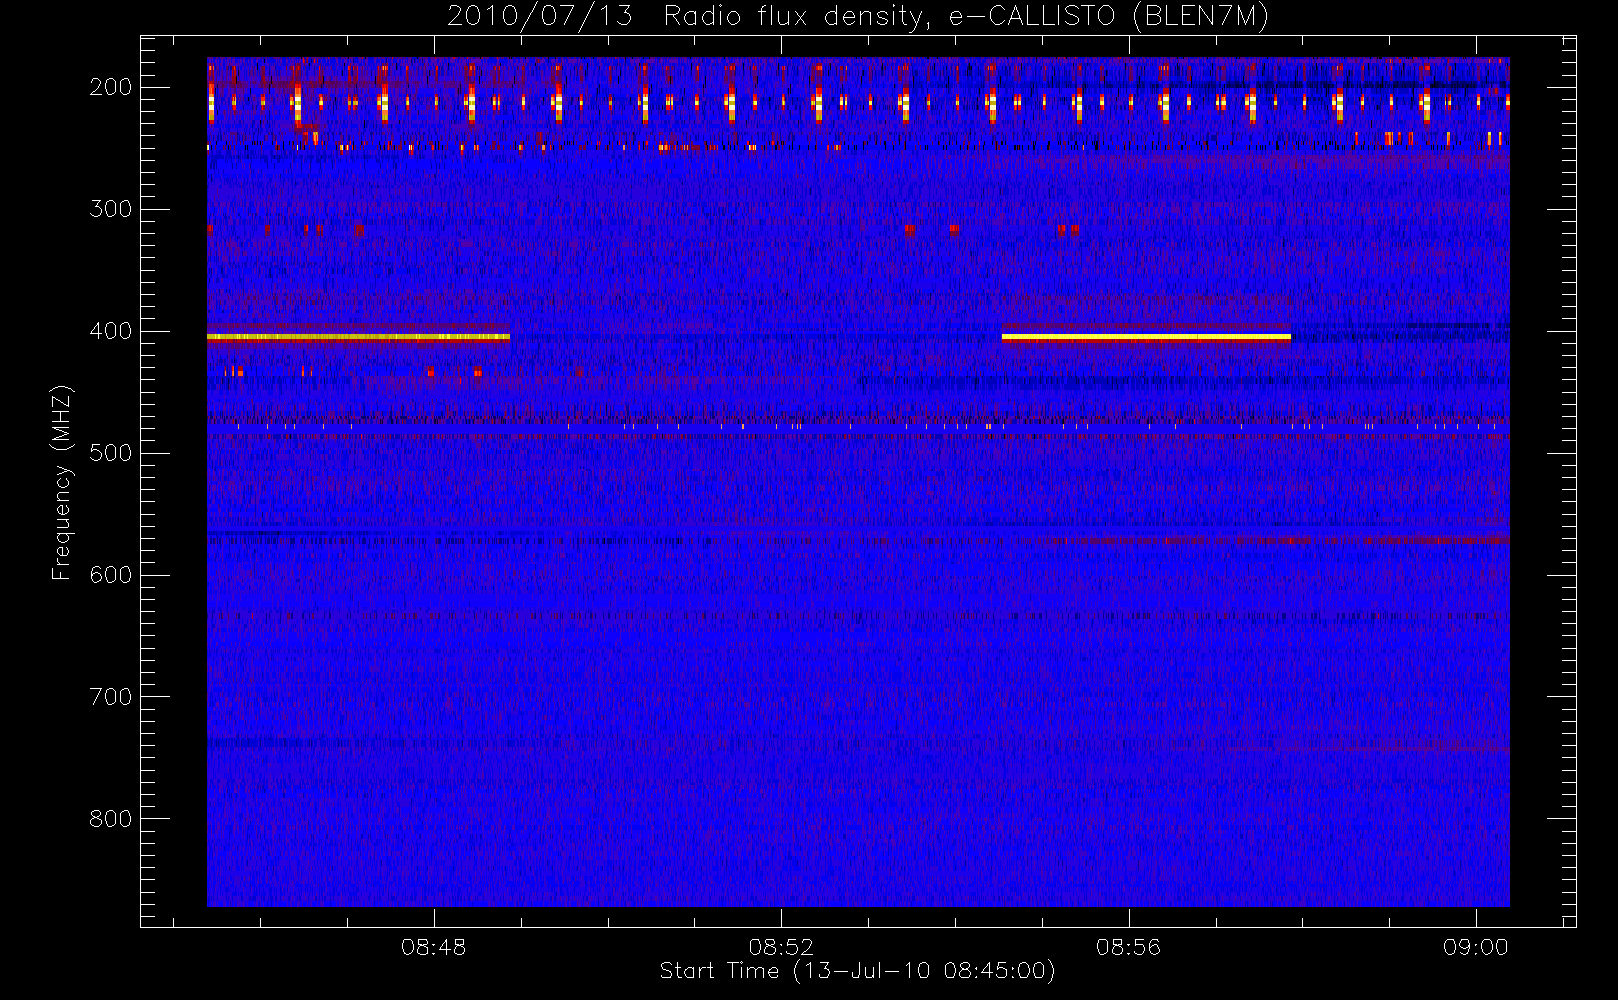Click the 200 frequency tick label
The width and height of the screenshot is (1618, 1000).
click(111, 87)
